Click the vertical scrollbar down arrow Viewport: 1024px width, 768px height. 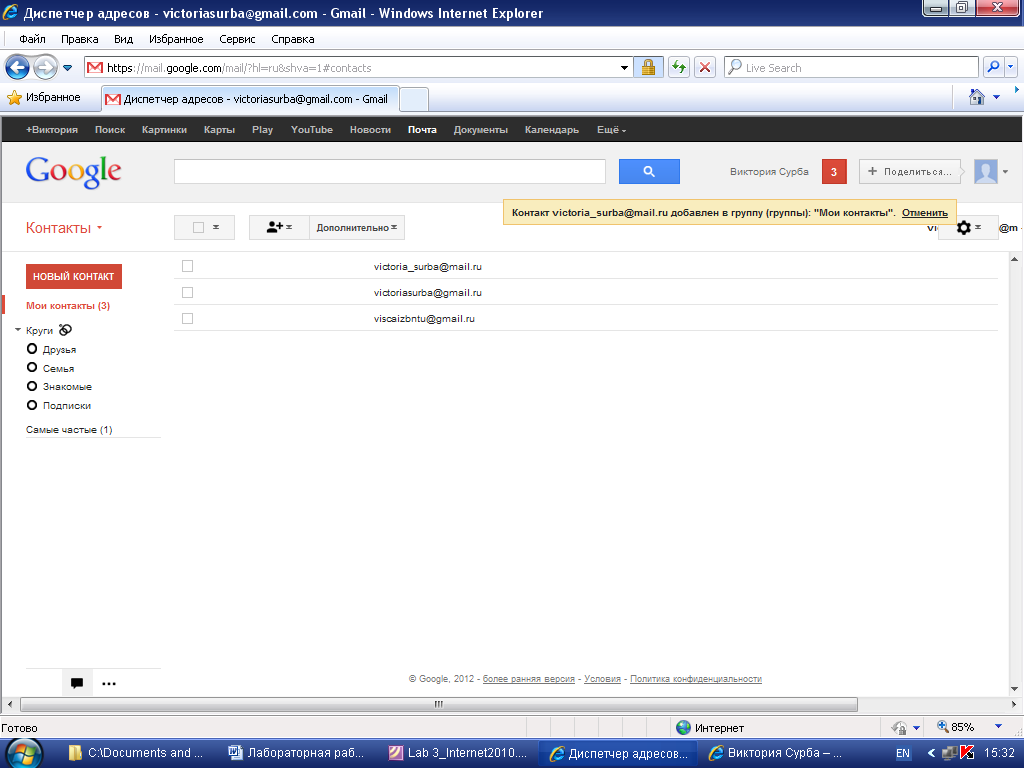pos(1014,688)
